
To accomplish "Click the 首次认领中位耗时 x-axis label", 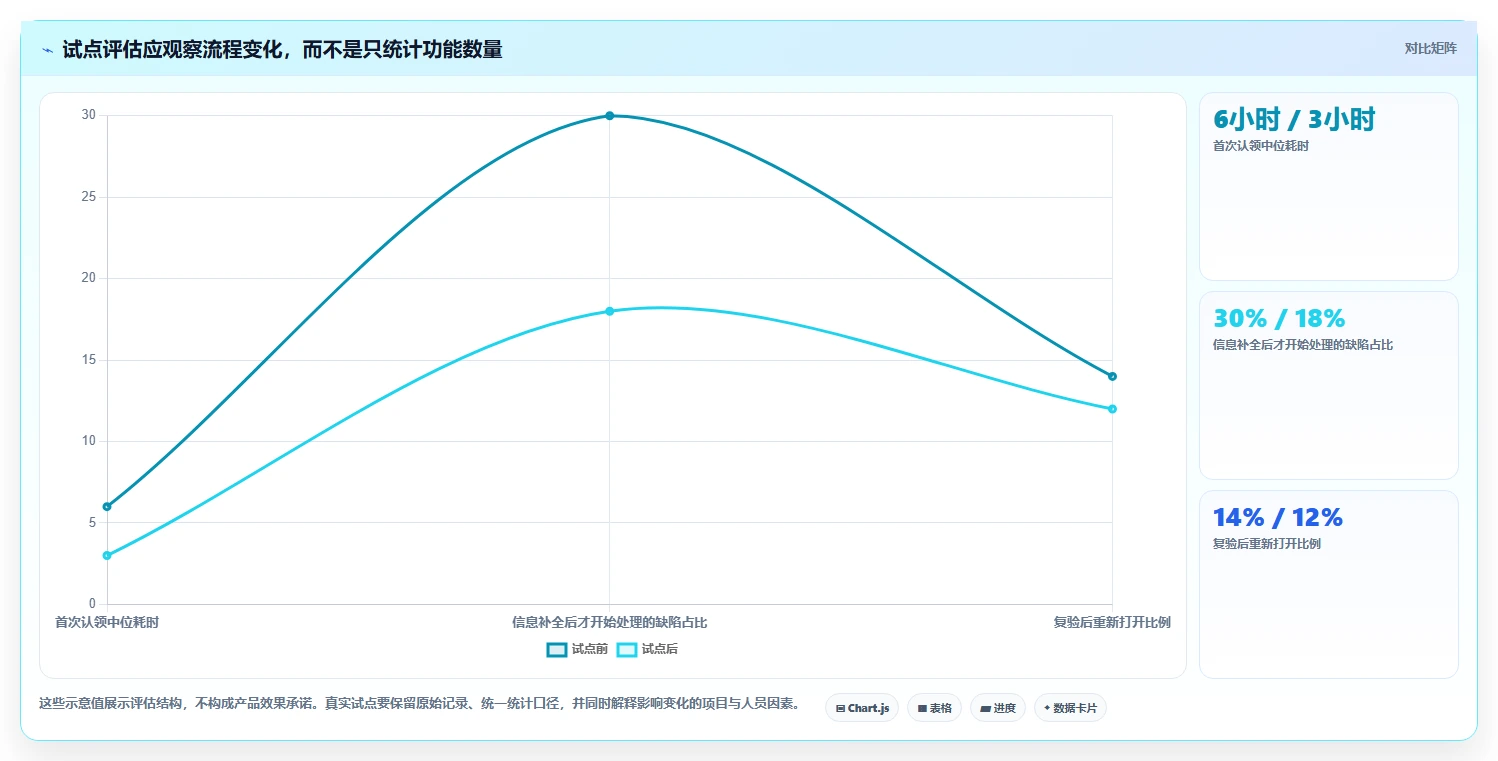I will click(107, 622).
